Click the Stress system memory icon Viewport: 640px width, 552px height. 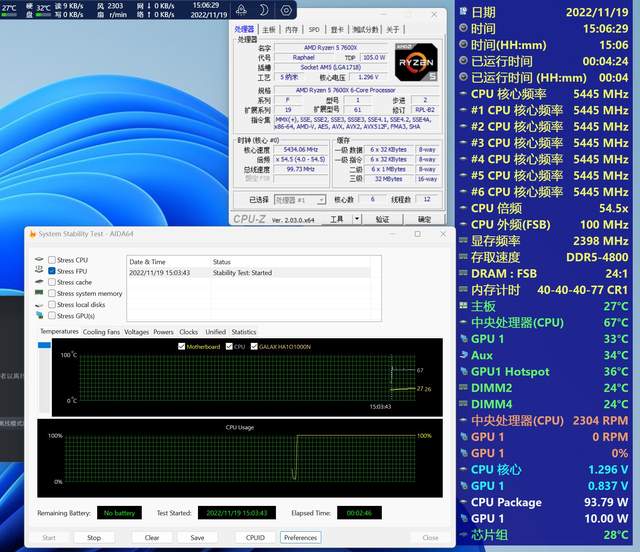tap(39, 293)
